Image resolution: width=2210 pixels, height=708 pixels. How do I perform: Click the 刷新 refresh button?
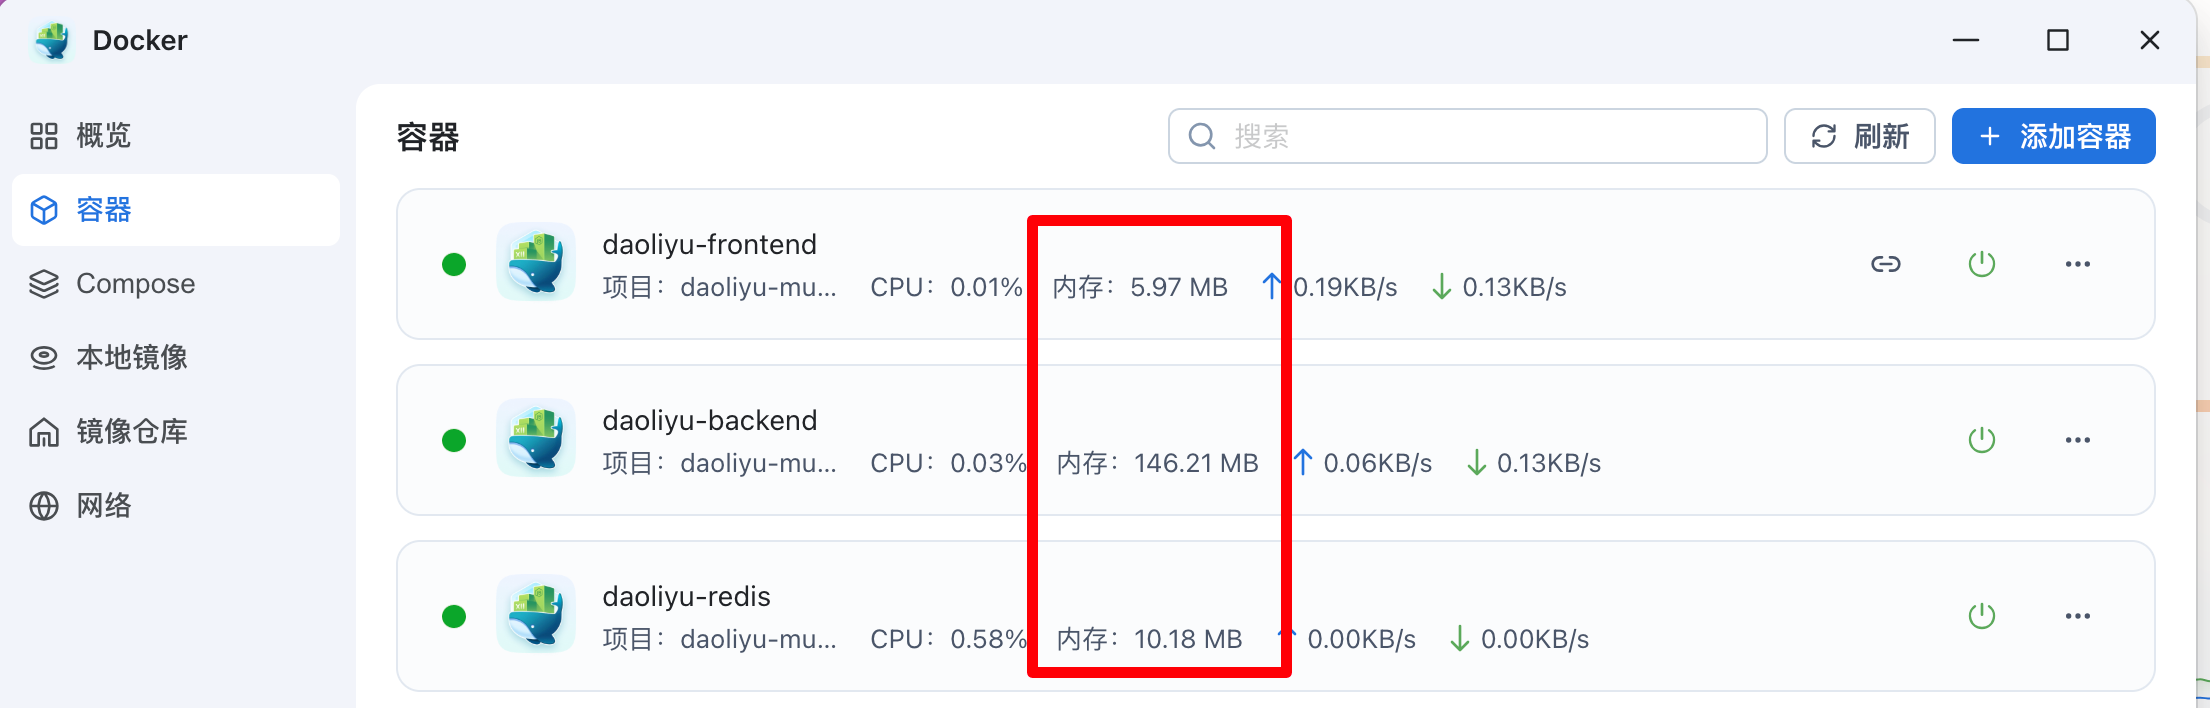tap(1859, 136)
